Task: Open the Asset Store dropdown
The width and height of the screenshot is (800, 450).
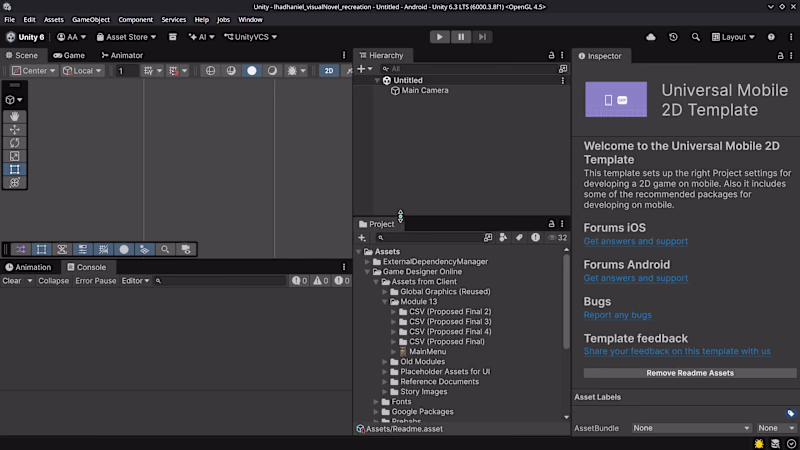Action: tap(126, 37)
